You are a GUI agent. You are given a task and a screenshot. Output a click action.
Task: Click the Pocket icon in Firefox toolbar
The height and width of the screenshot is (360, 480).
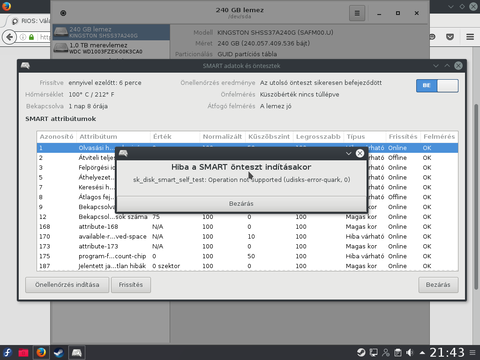coord(450,37)
